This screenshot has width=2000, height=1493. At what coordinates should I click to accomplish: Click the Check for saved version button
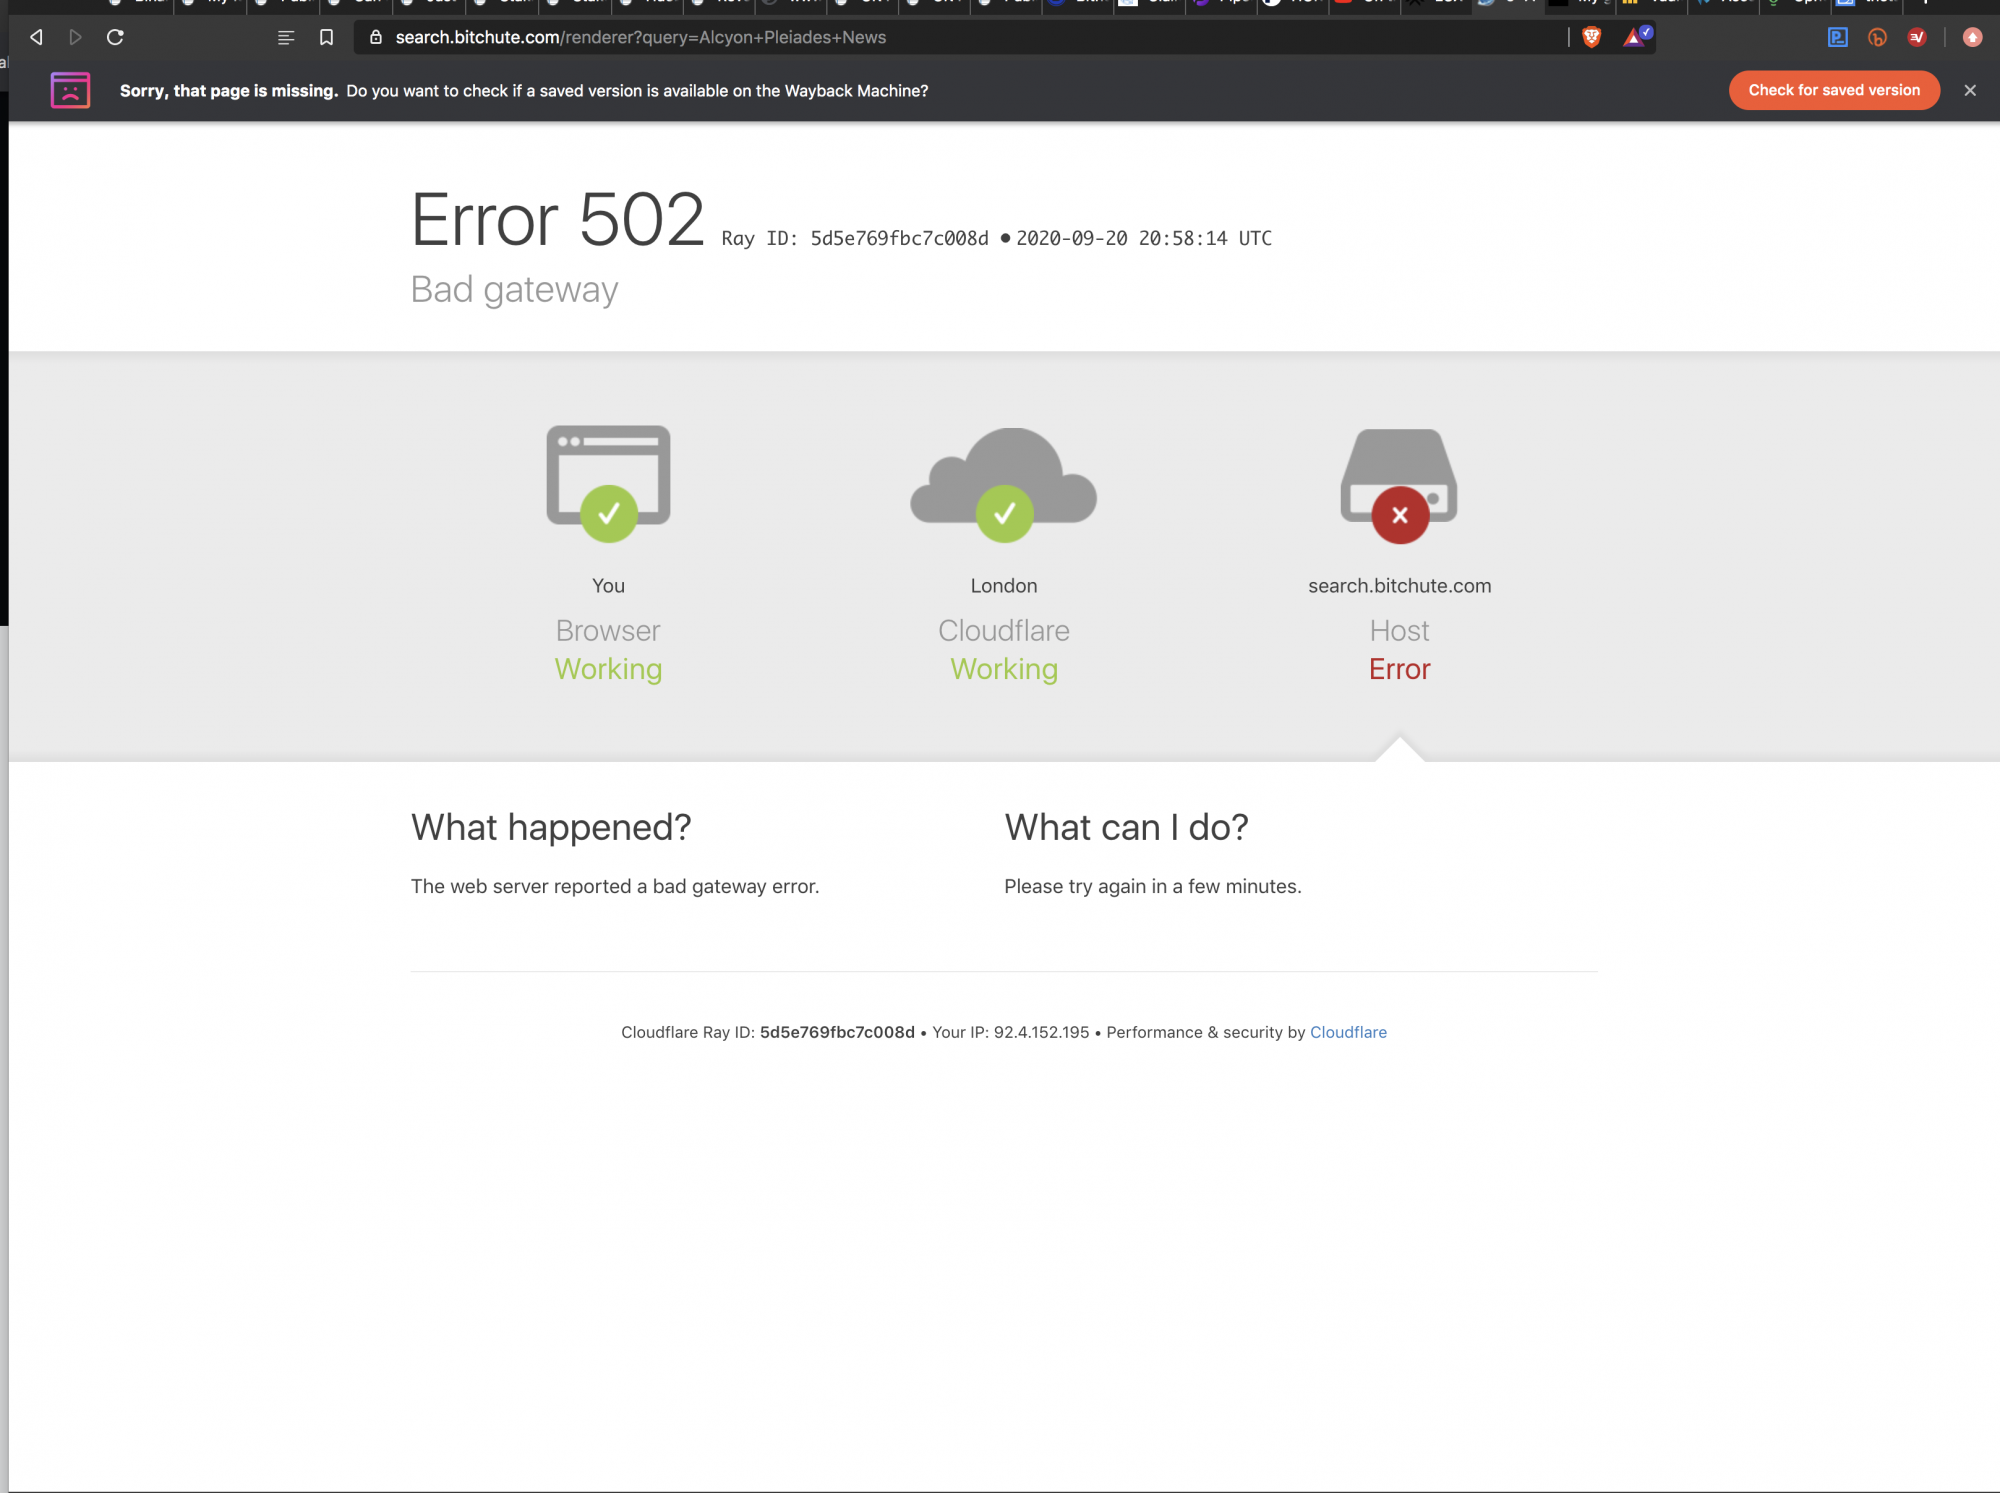[x=1834, y=90]
